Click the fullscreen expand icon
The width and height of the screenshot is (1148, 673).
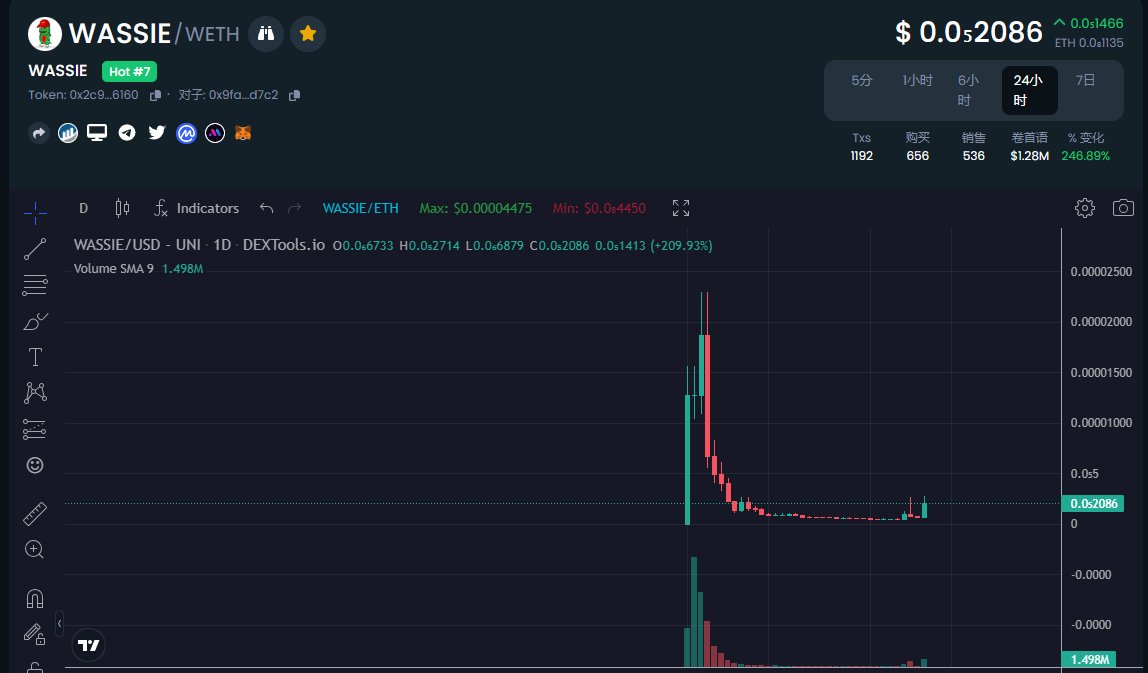(681, 209)
